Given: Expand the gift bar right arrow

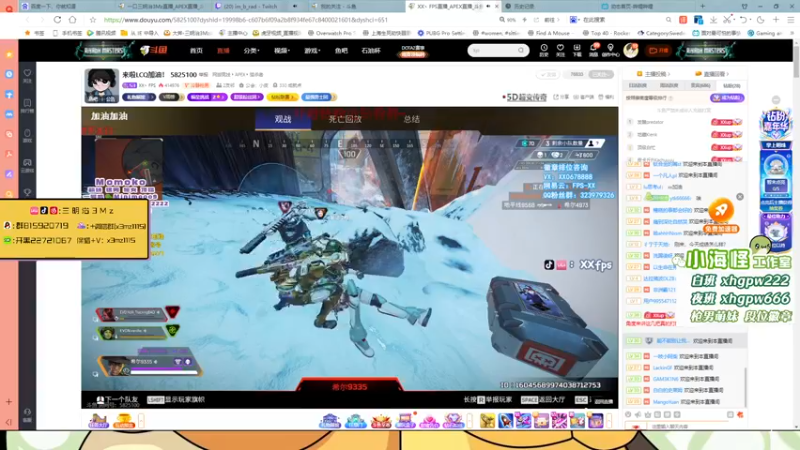Looking at the screenshot, I should (609, 421).
